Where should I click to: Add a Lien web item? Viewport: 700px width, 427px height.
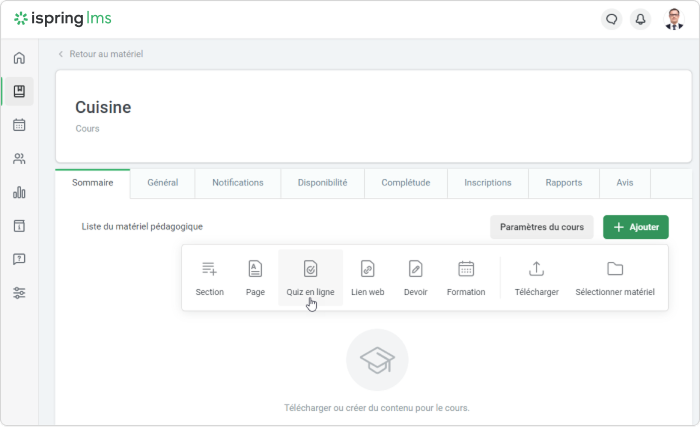click(367, 278)
